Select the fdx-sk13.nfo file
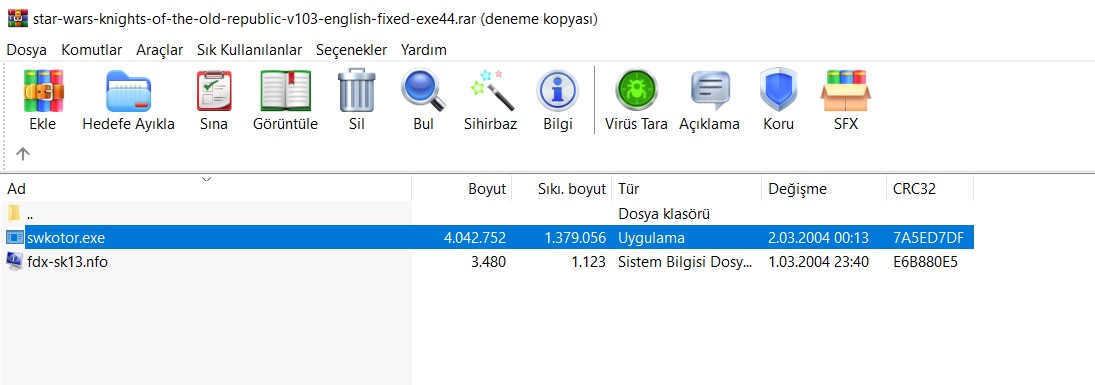The width and height of the screenshot is (1095, 385). (x=67, y=262)
